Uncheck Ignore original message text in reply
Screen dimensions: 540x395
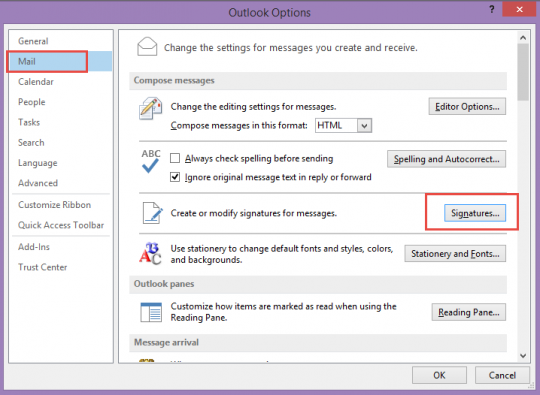coord(175,177)
